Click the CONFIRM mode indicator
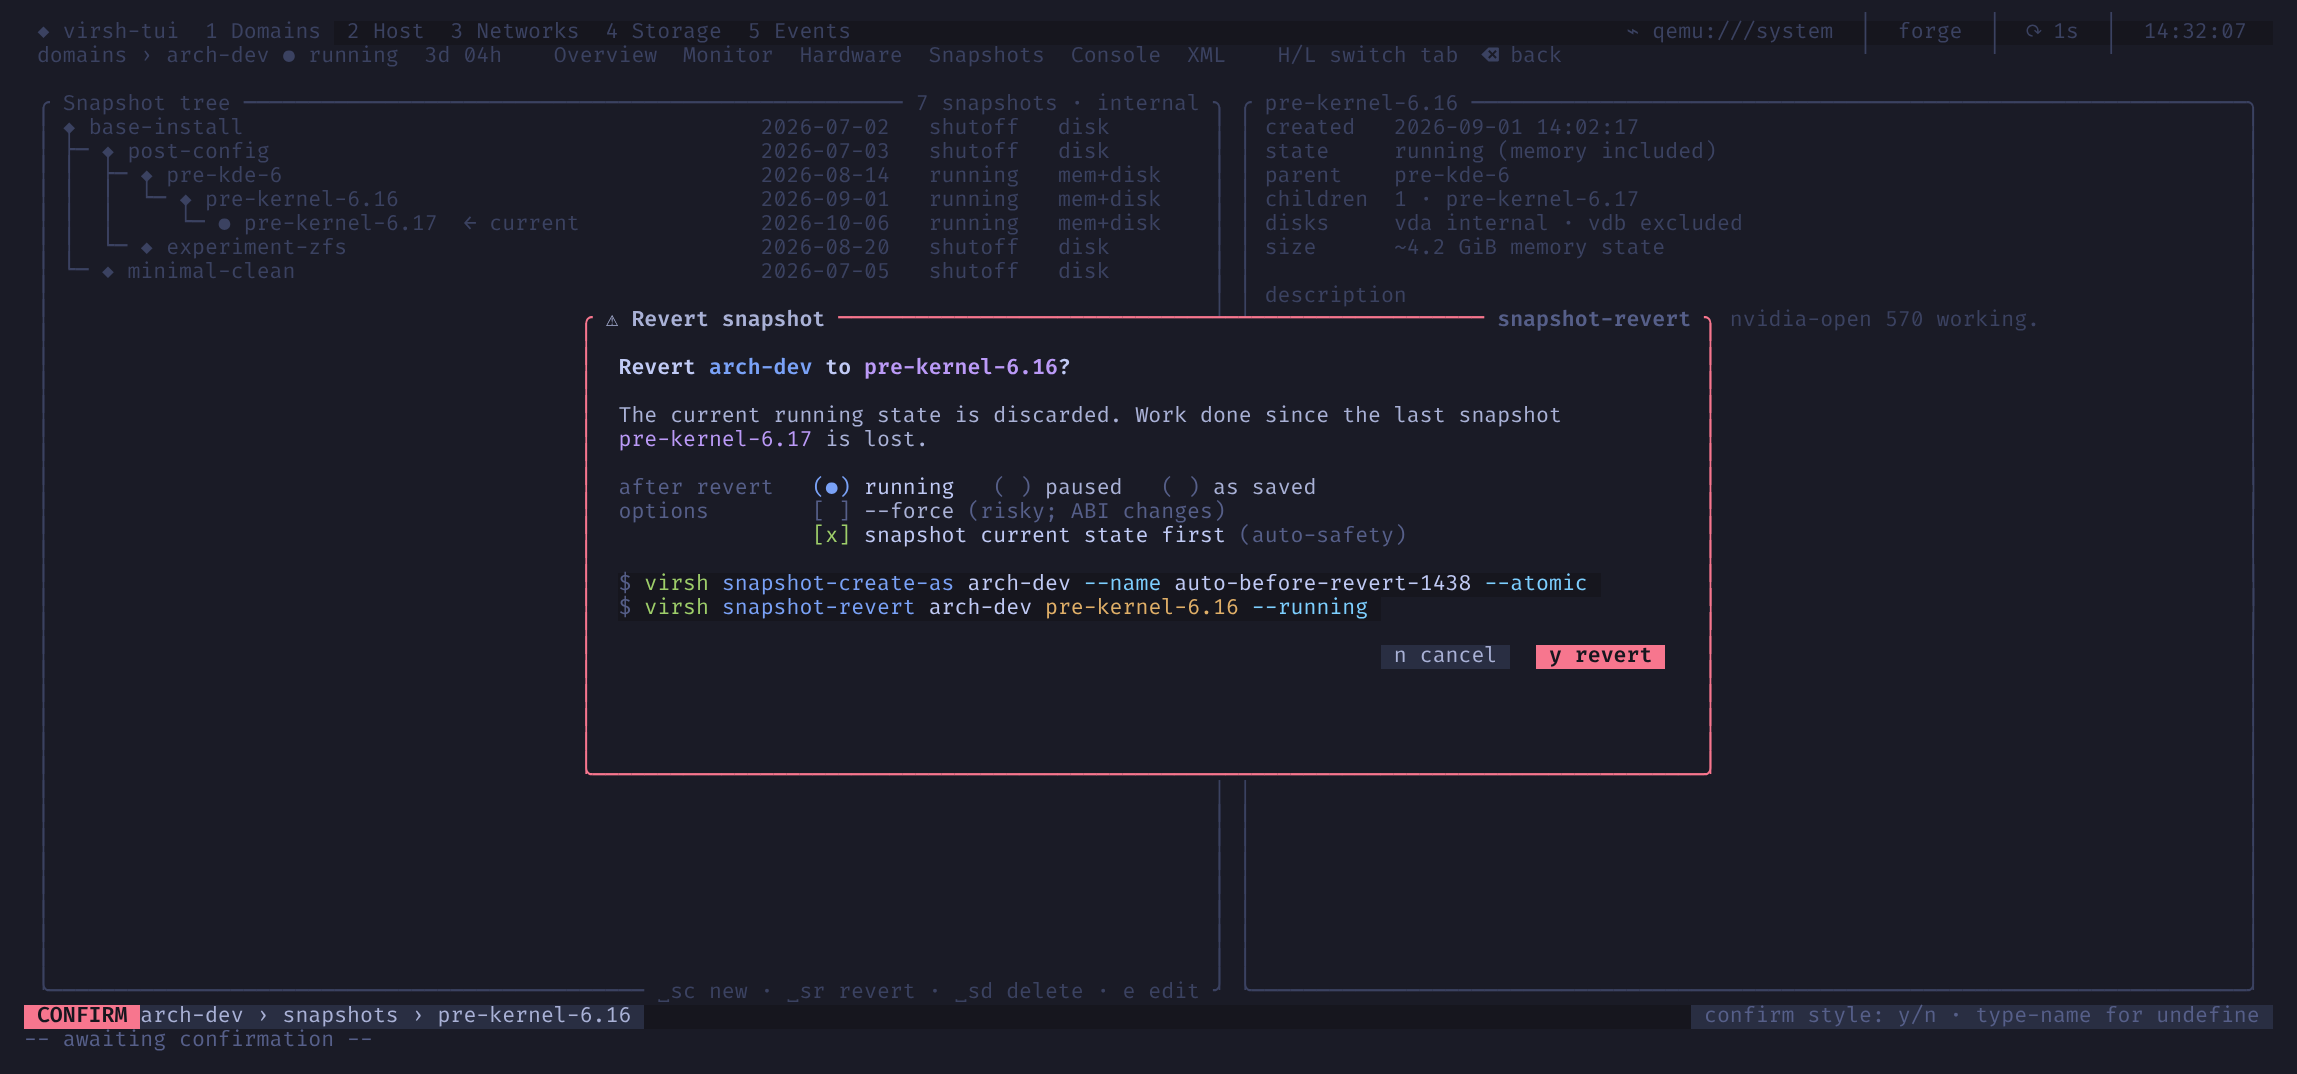This screenshot has width=2297, height=1074. [x=82, y=1015]
